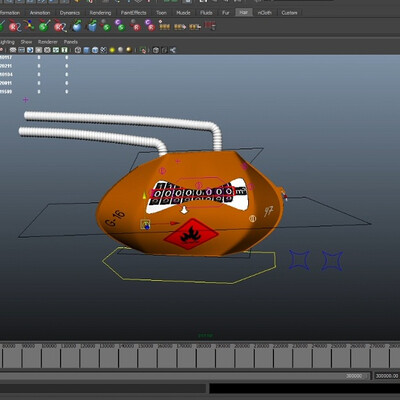Click the green S with gray ball hair icon

106,26
